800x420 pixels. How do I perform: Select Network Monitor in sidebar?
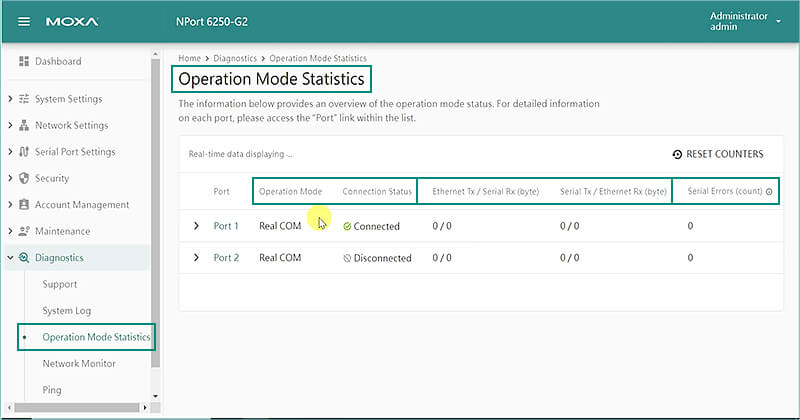coord(78,364)
